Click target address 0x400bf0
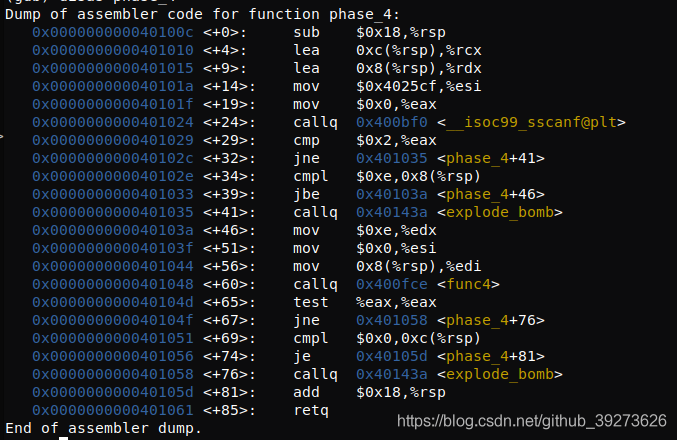Image resolution: width=677 pixels, height=440 pixels. 392,122
